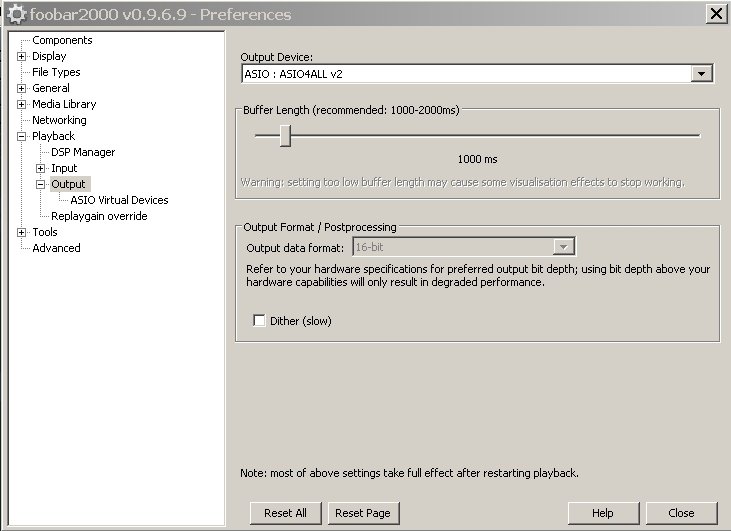
Task: Open the DSP Manager page
Action: [83, 152]
